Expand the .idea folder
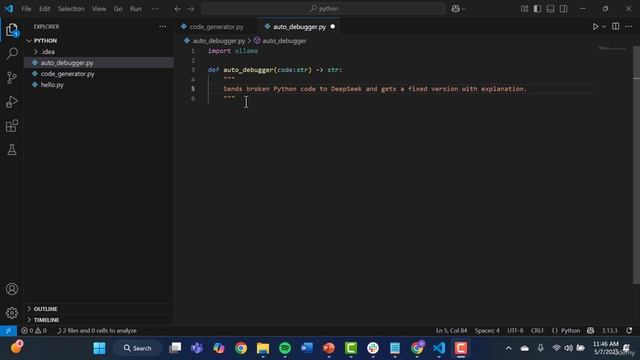This screenshot has width=640, height=360. 48,52
